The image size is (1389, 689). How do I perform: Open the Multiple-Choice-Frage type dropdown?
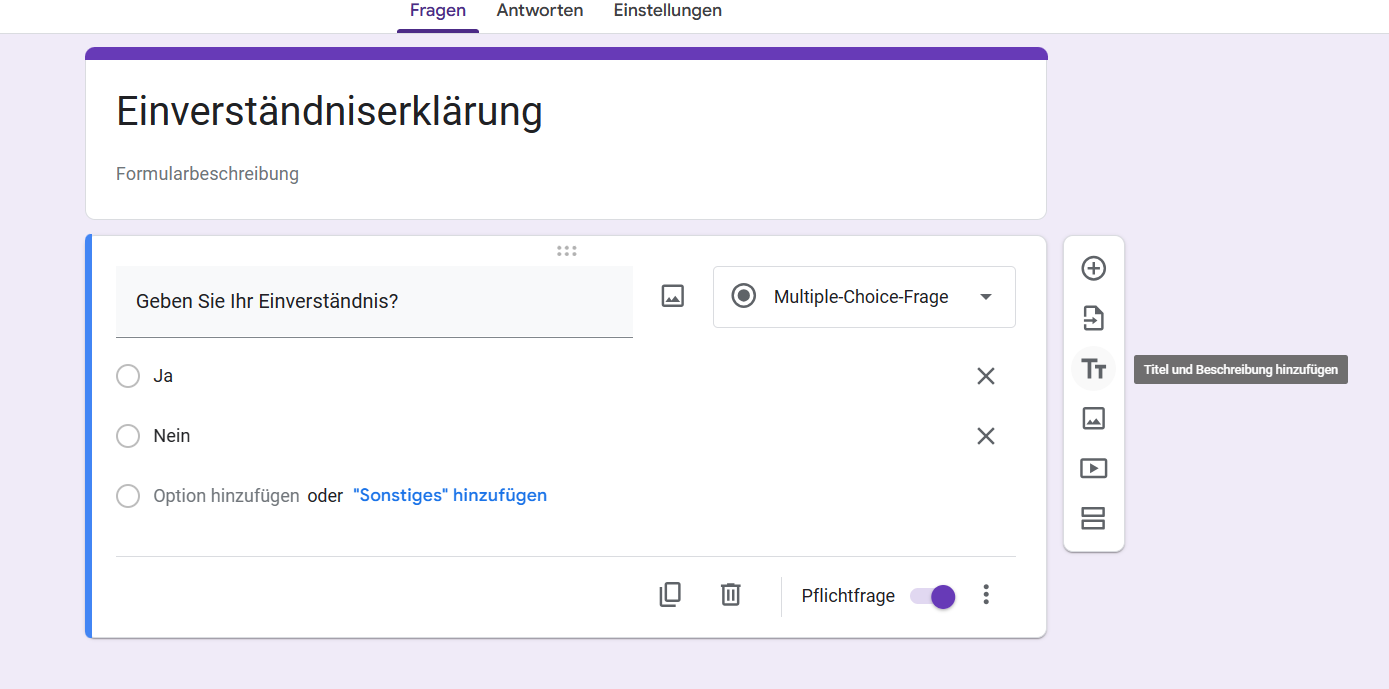tap(864, 297)
